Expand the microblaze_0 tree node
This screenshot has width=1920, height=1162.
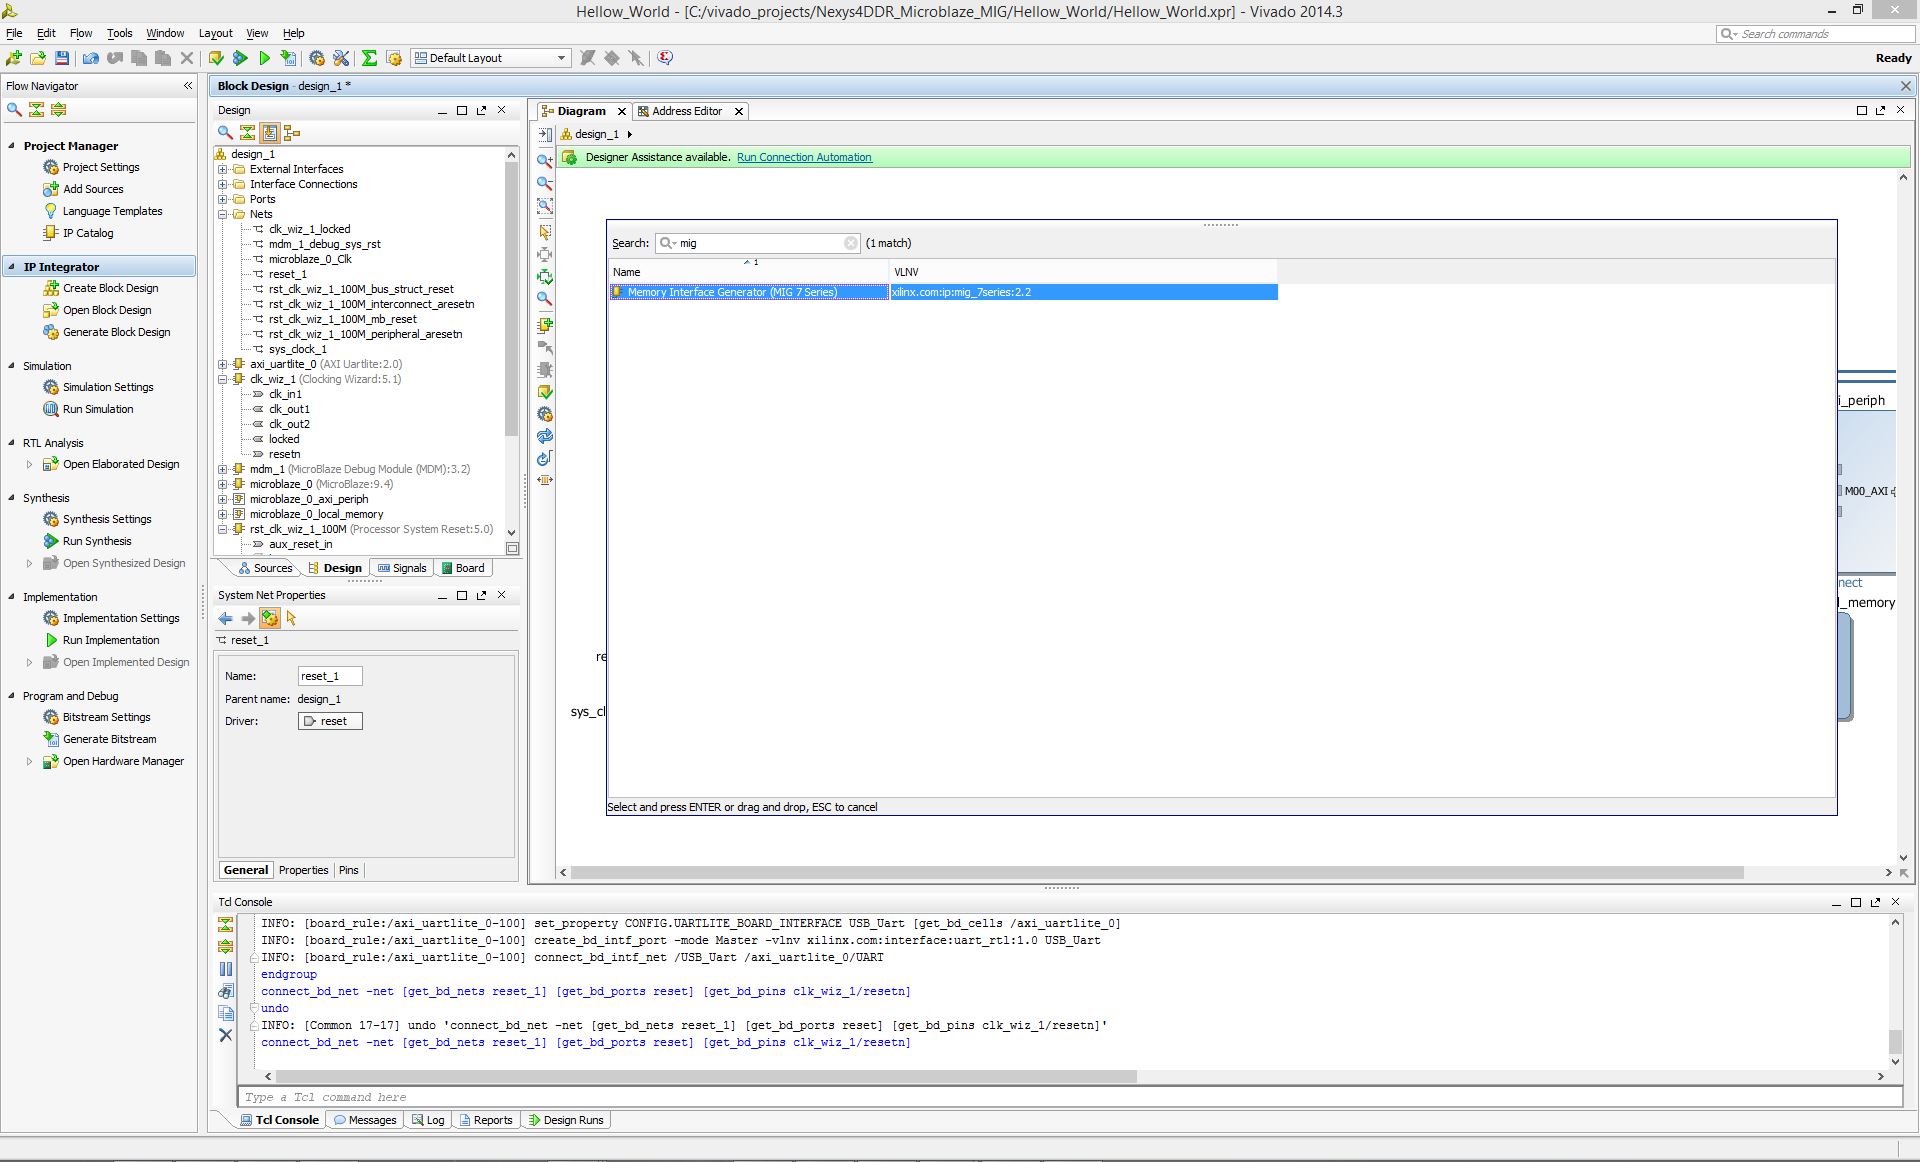coord(223,484)
